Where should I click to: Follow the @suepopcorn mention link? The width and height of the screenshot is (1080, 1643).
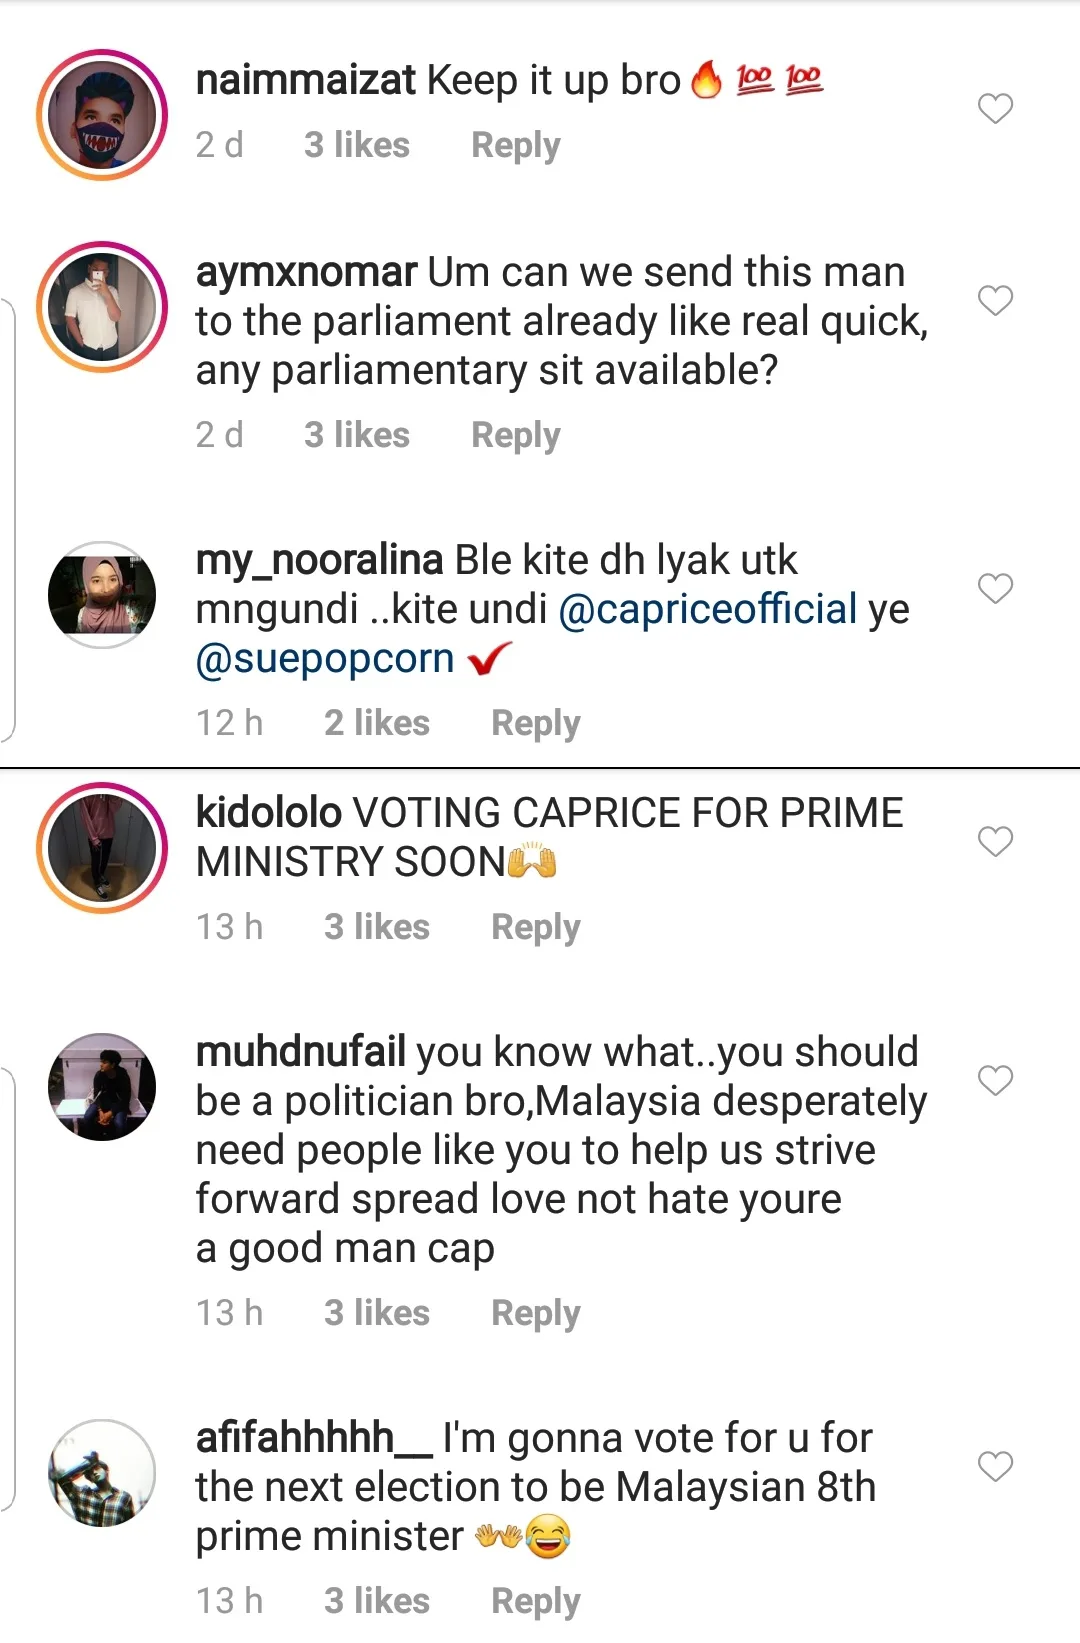tap(325, 659)
